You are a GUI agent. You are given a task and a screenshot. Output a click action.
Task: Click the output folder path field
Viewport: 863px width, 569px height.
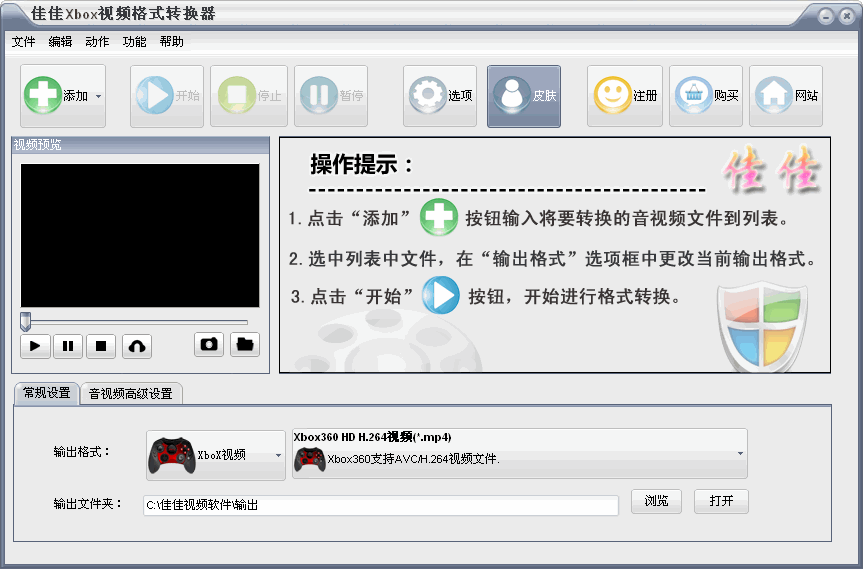point(381,506)
